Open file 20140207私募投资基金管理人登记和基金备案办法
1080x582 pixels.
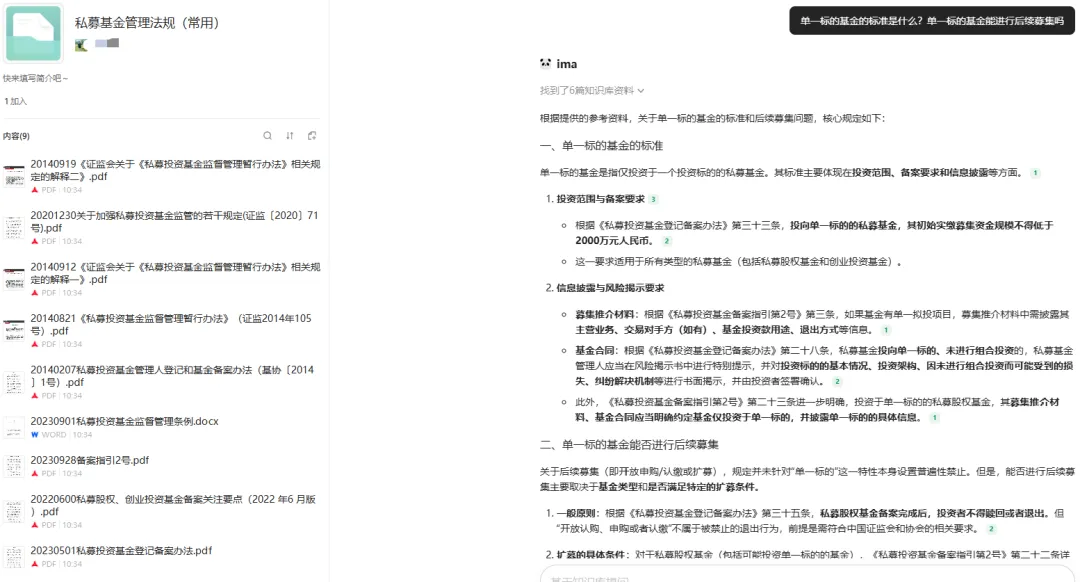[x=172, y=376]
